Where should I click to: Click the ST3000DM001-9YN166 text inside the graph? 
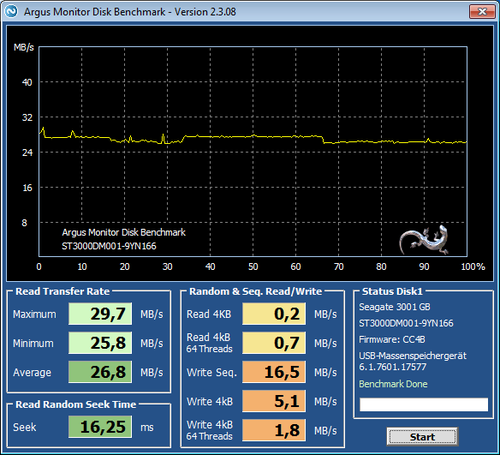[x=109, y=246]
